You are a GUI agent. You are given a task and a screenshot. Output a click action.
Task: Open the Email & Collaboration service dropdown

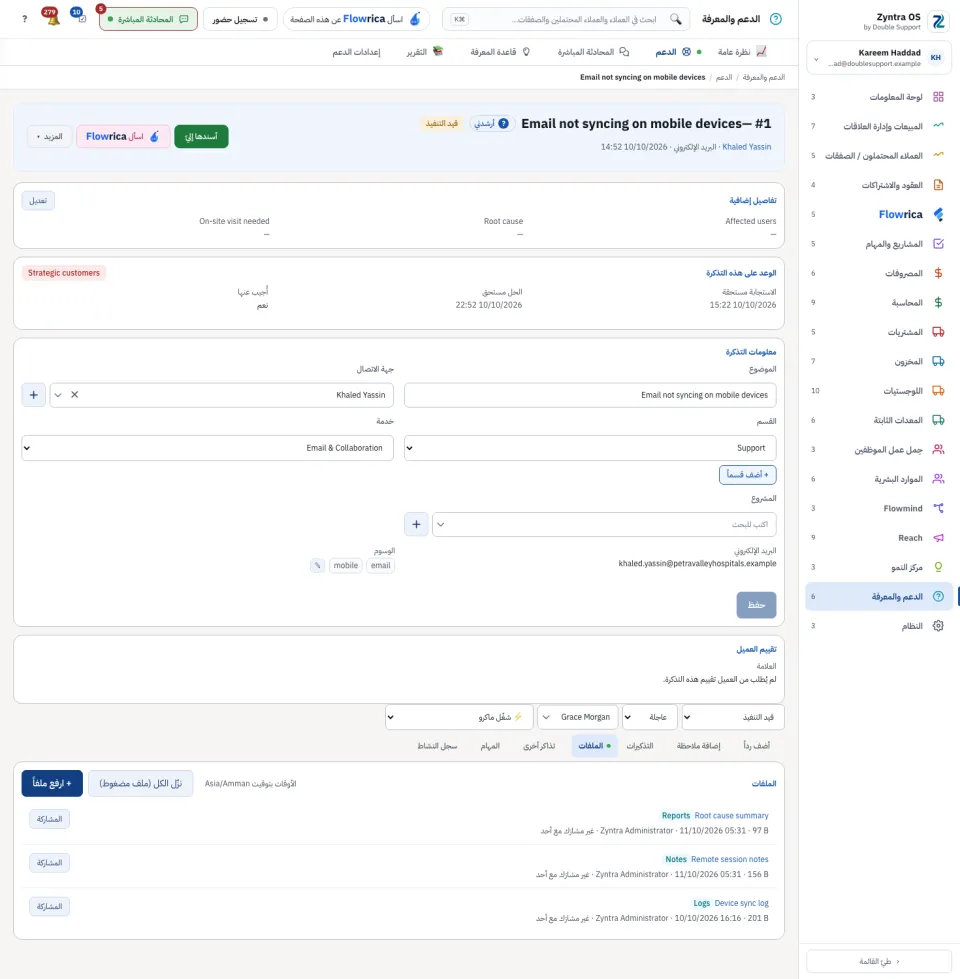(207, 448)
